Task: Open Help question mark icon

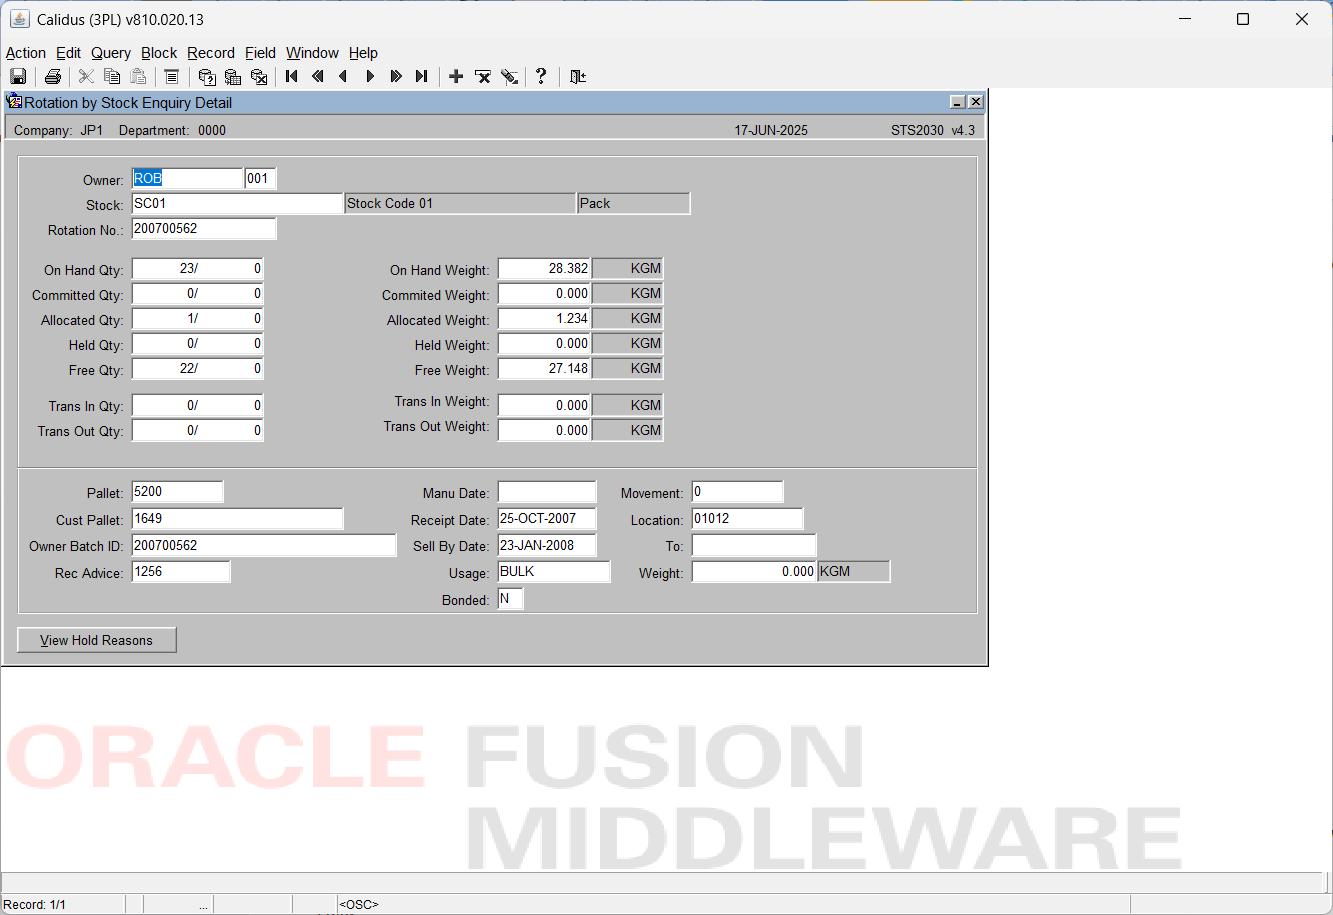Action: click(x=541, y=76)
